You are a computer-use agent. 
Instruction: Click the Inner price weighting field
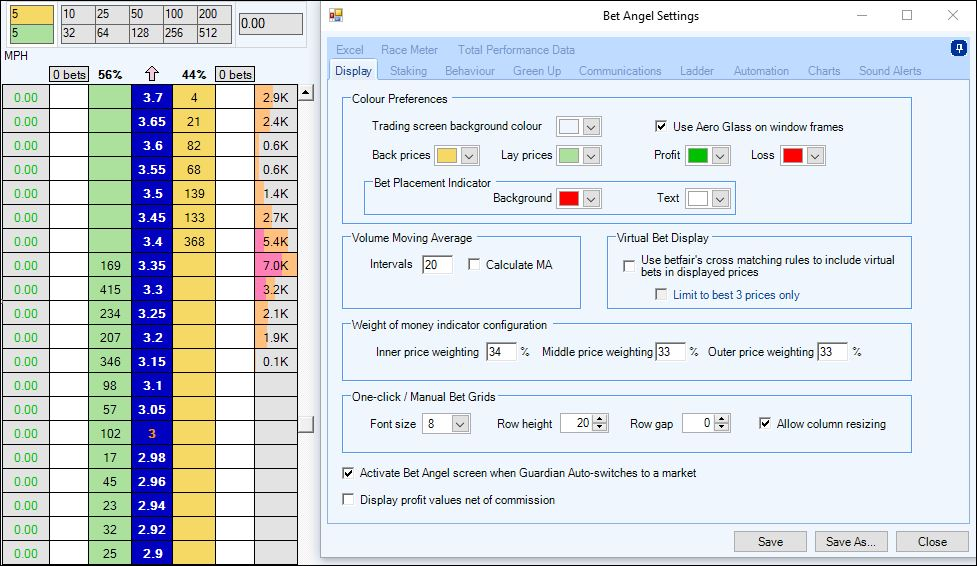click(501, 352)
